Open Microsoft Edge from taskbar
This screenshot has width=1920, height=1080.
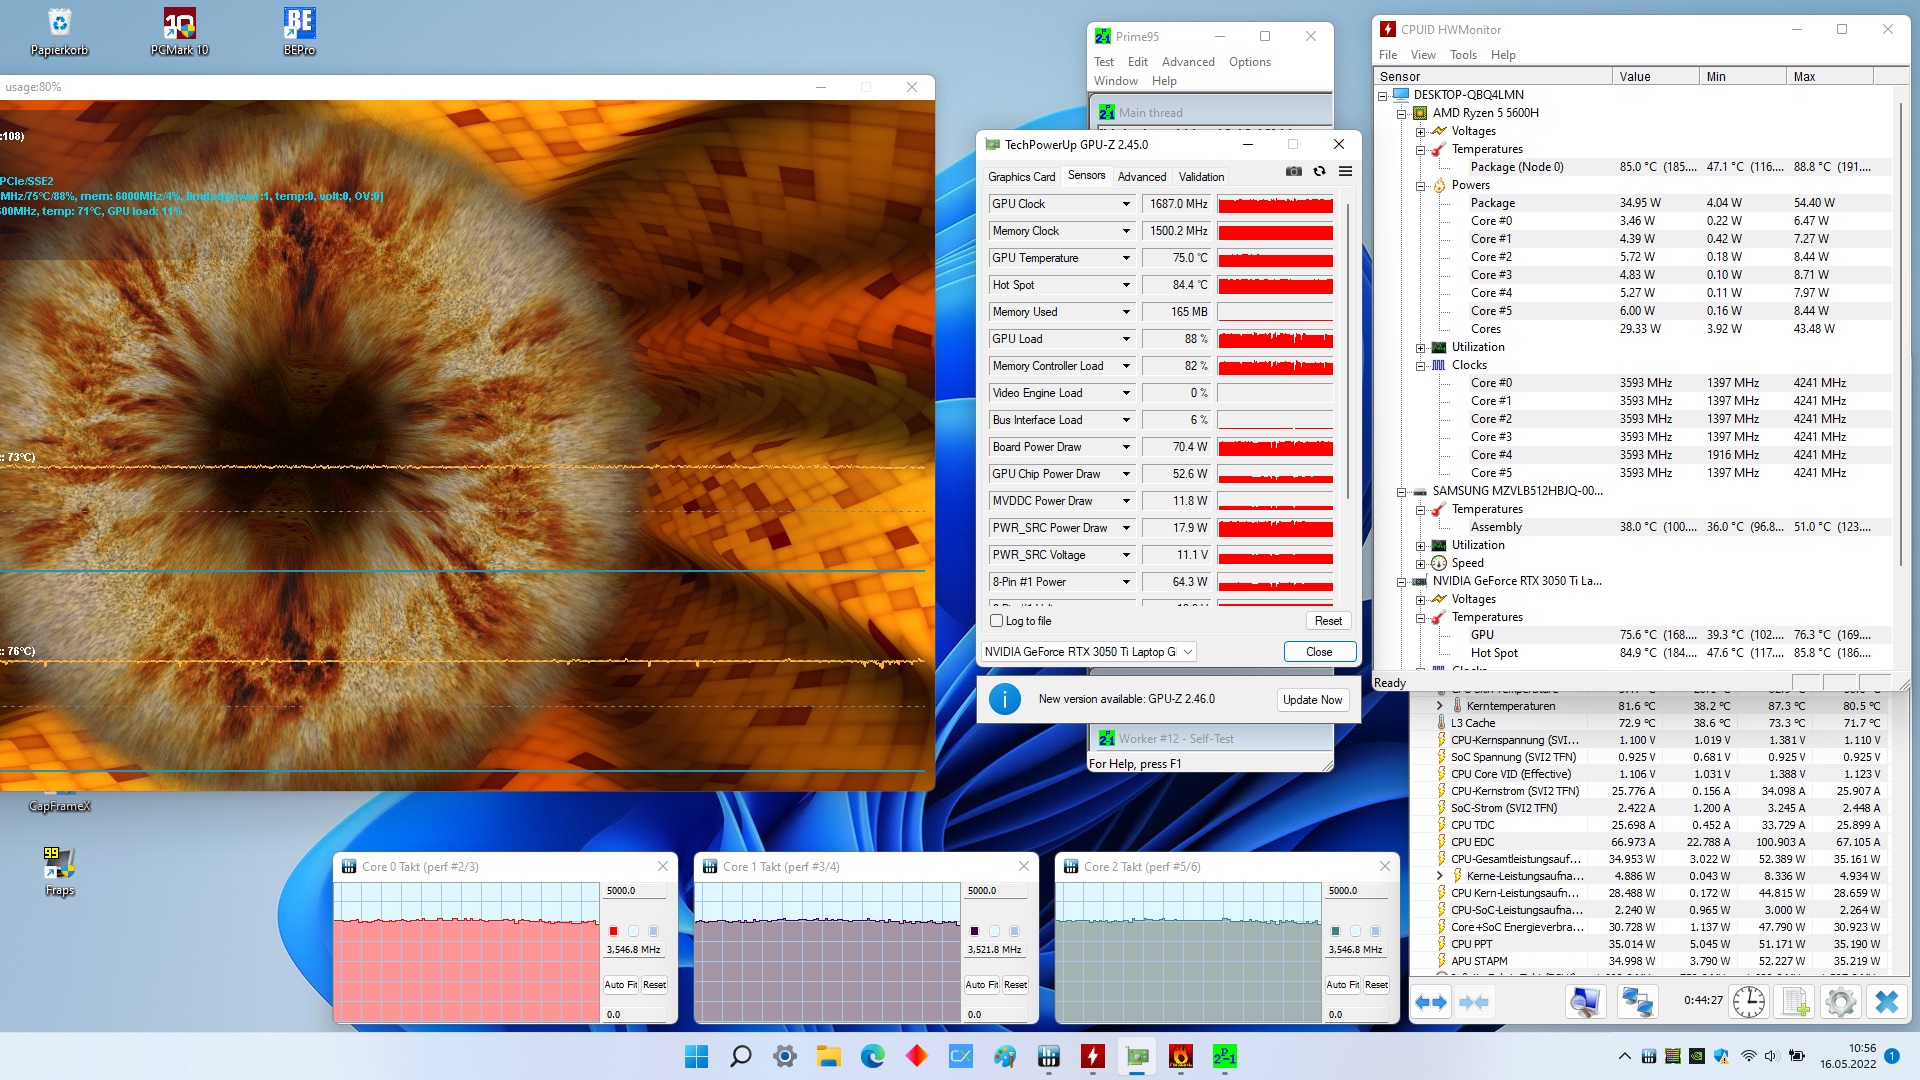point(873,1056)
